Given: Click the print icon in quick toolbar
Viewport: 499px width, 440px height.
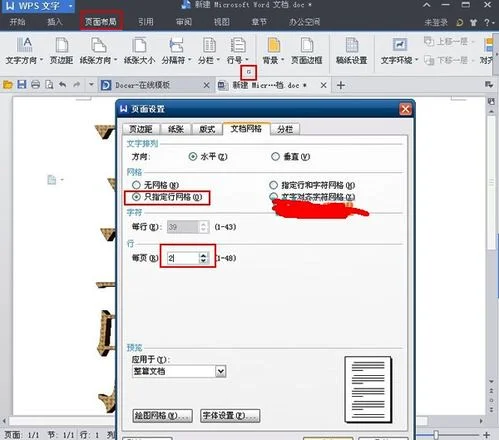Looking at the screenshot, I should (x=35, y=85).
